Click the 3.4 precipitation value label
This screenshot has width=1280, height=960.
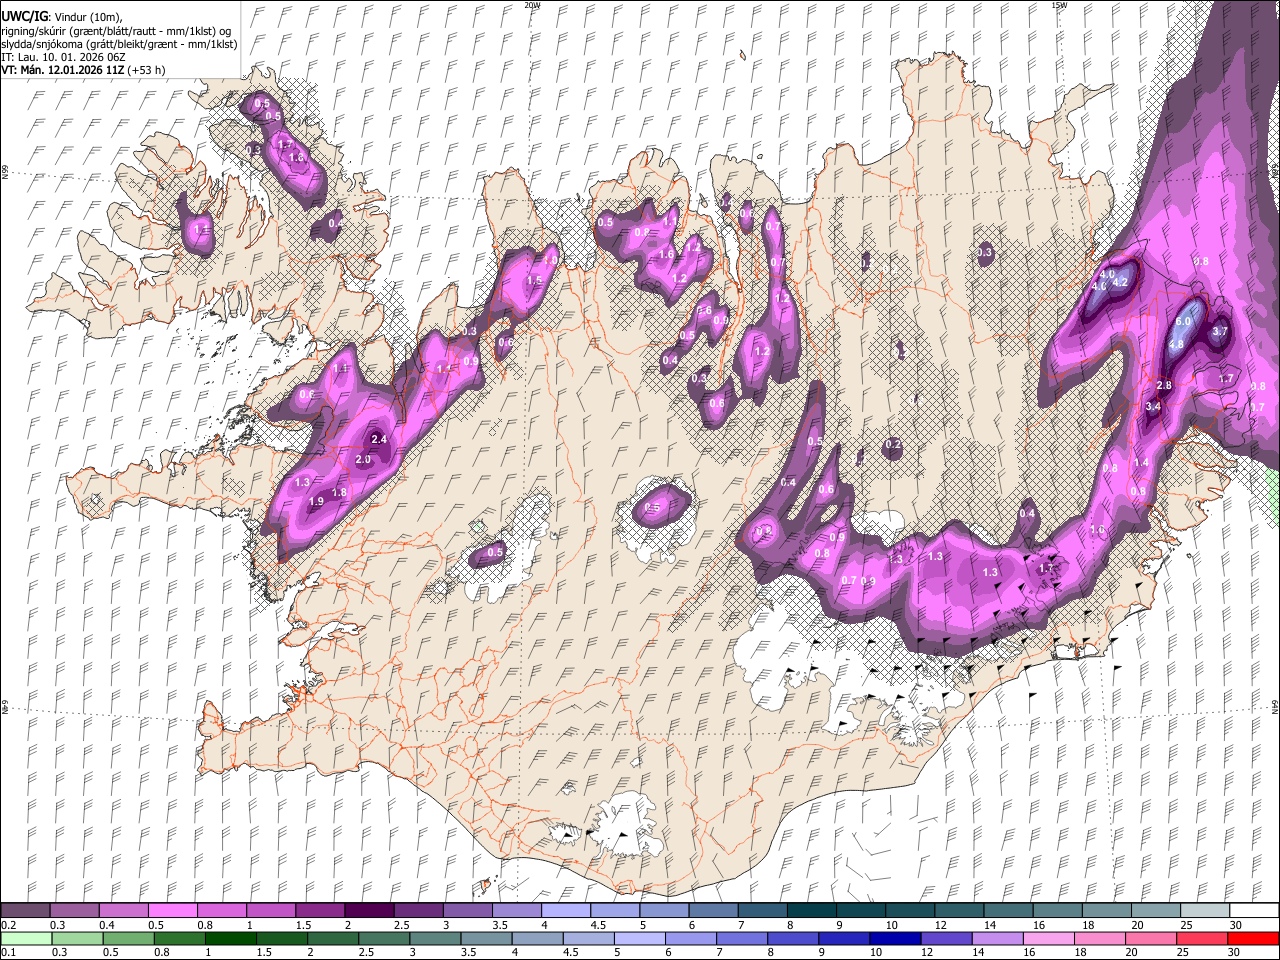click(x=1153, y=407)
